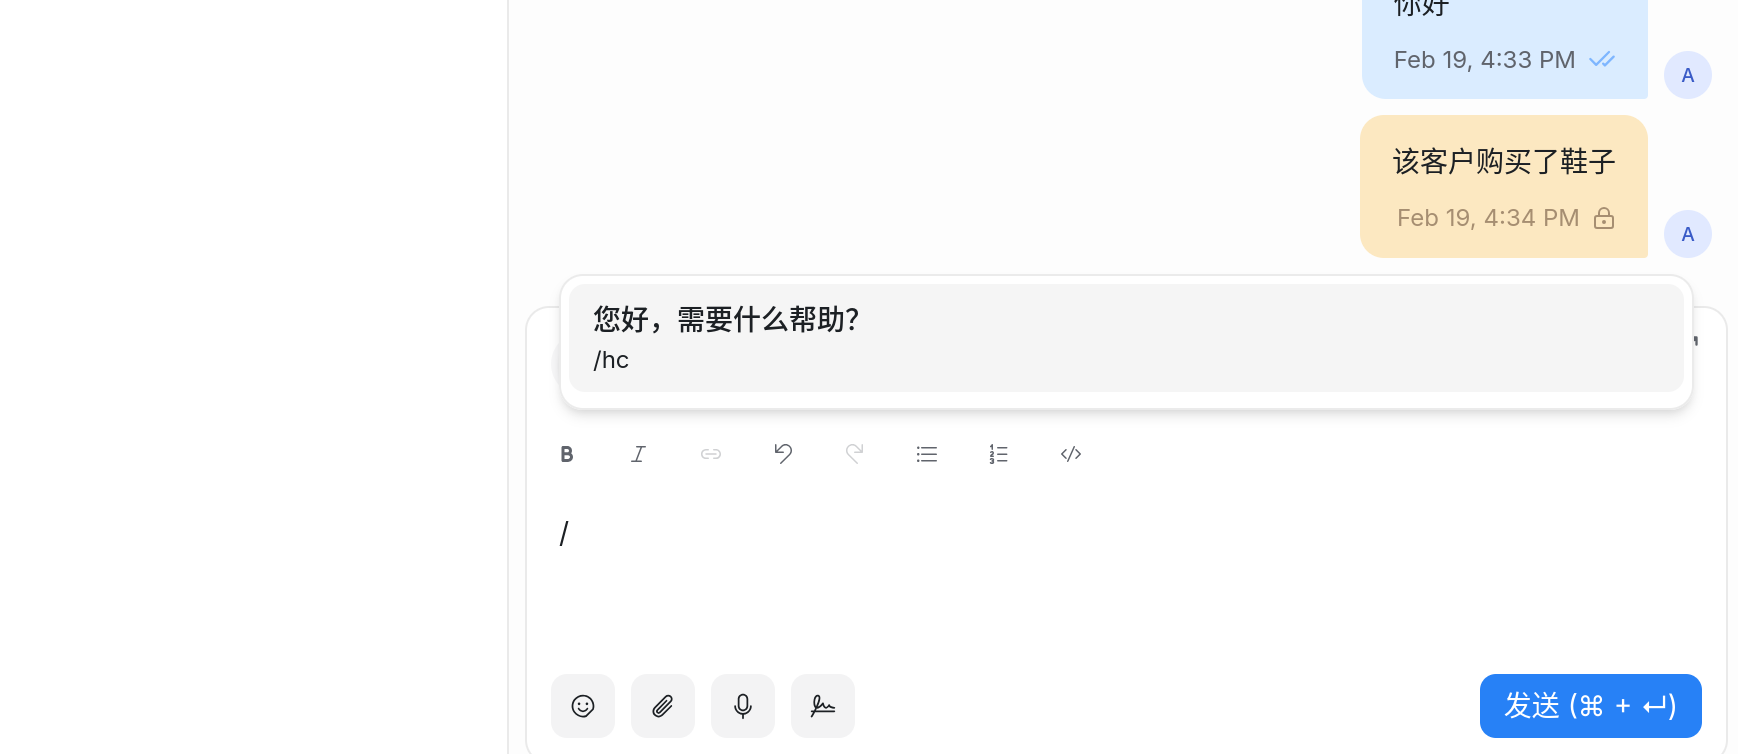Click the private note 该客户购买了鞋子
Screen dimensions: 1738x754
pos(1503,162)
